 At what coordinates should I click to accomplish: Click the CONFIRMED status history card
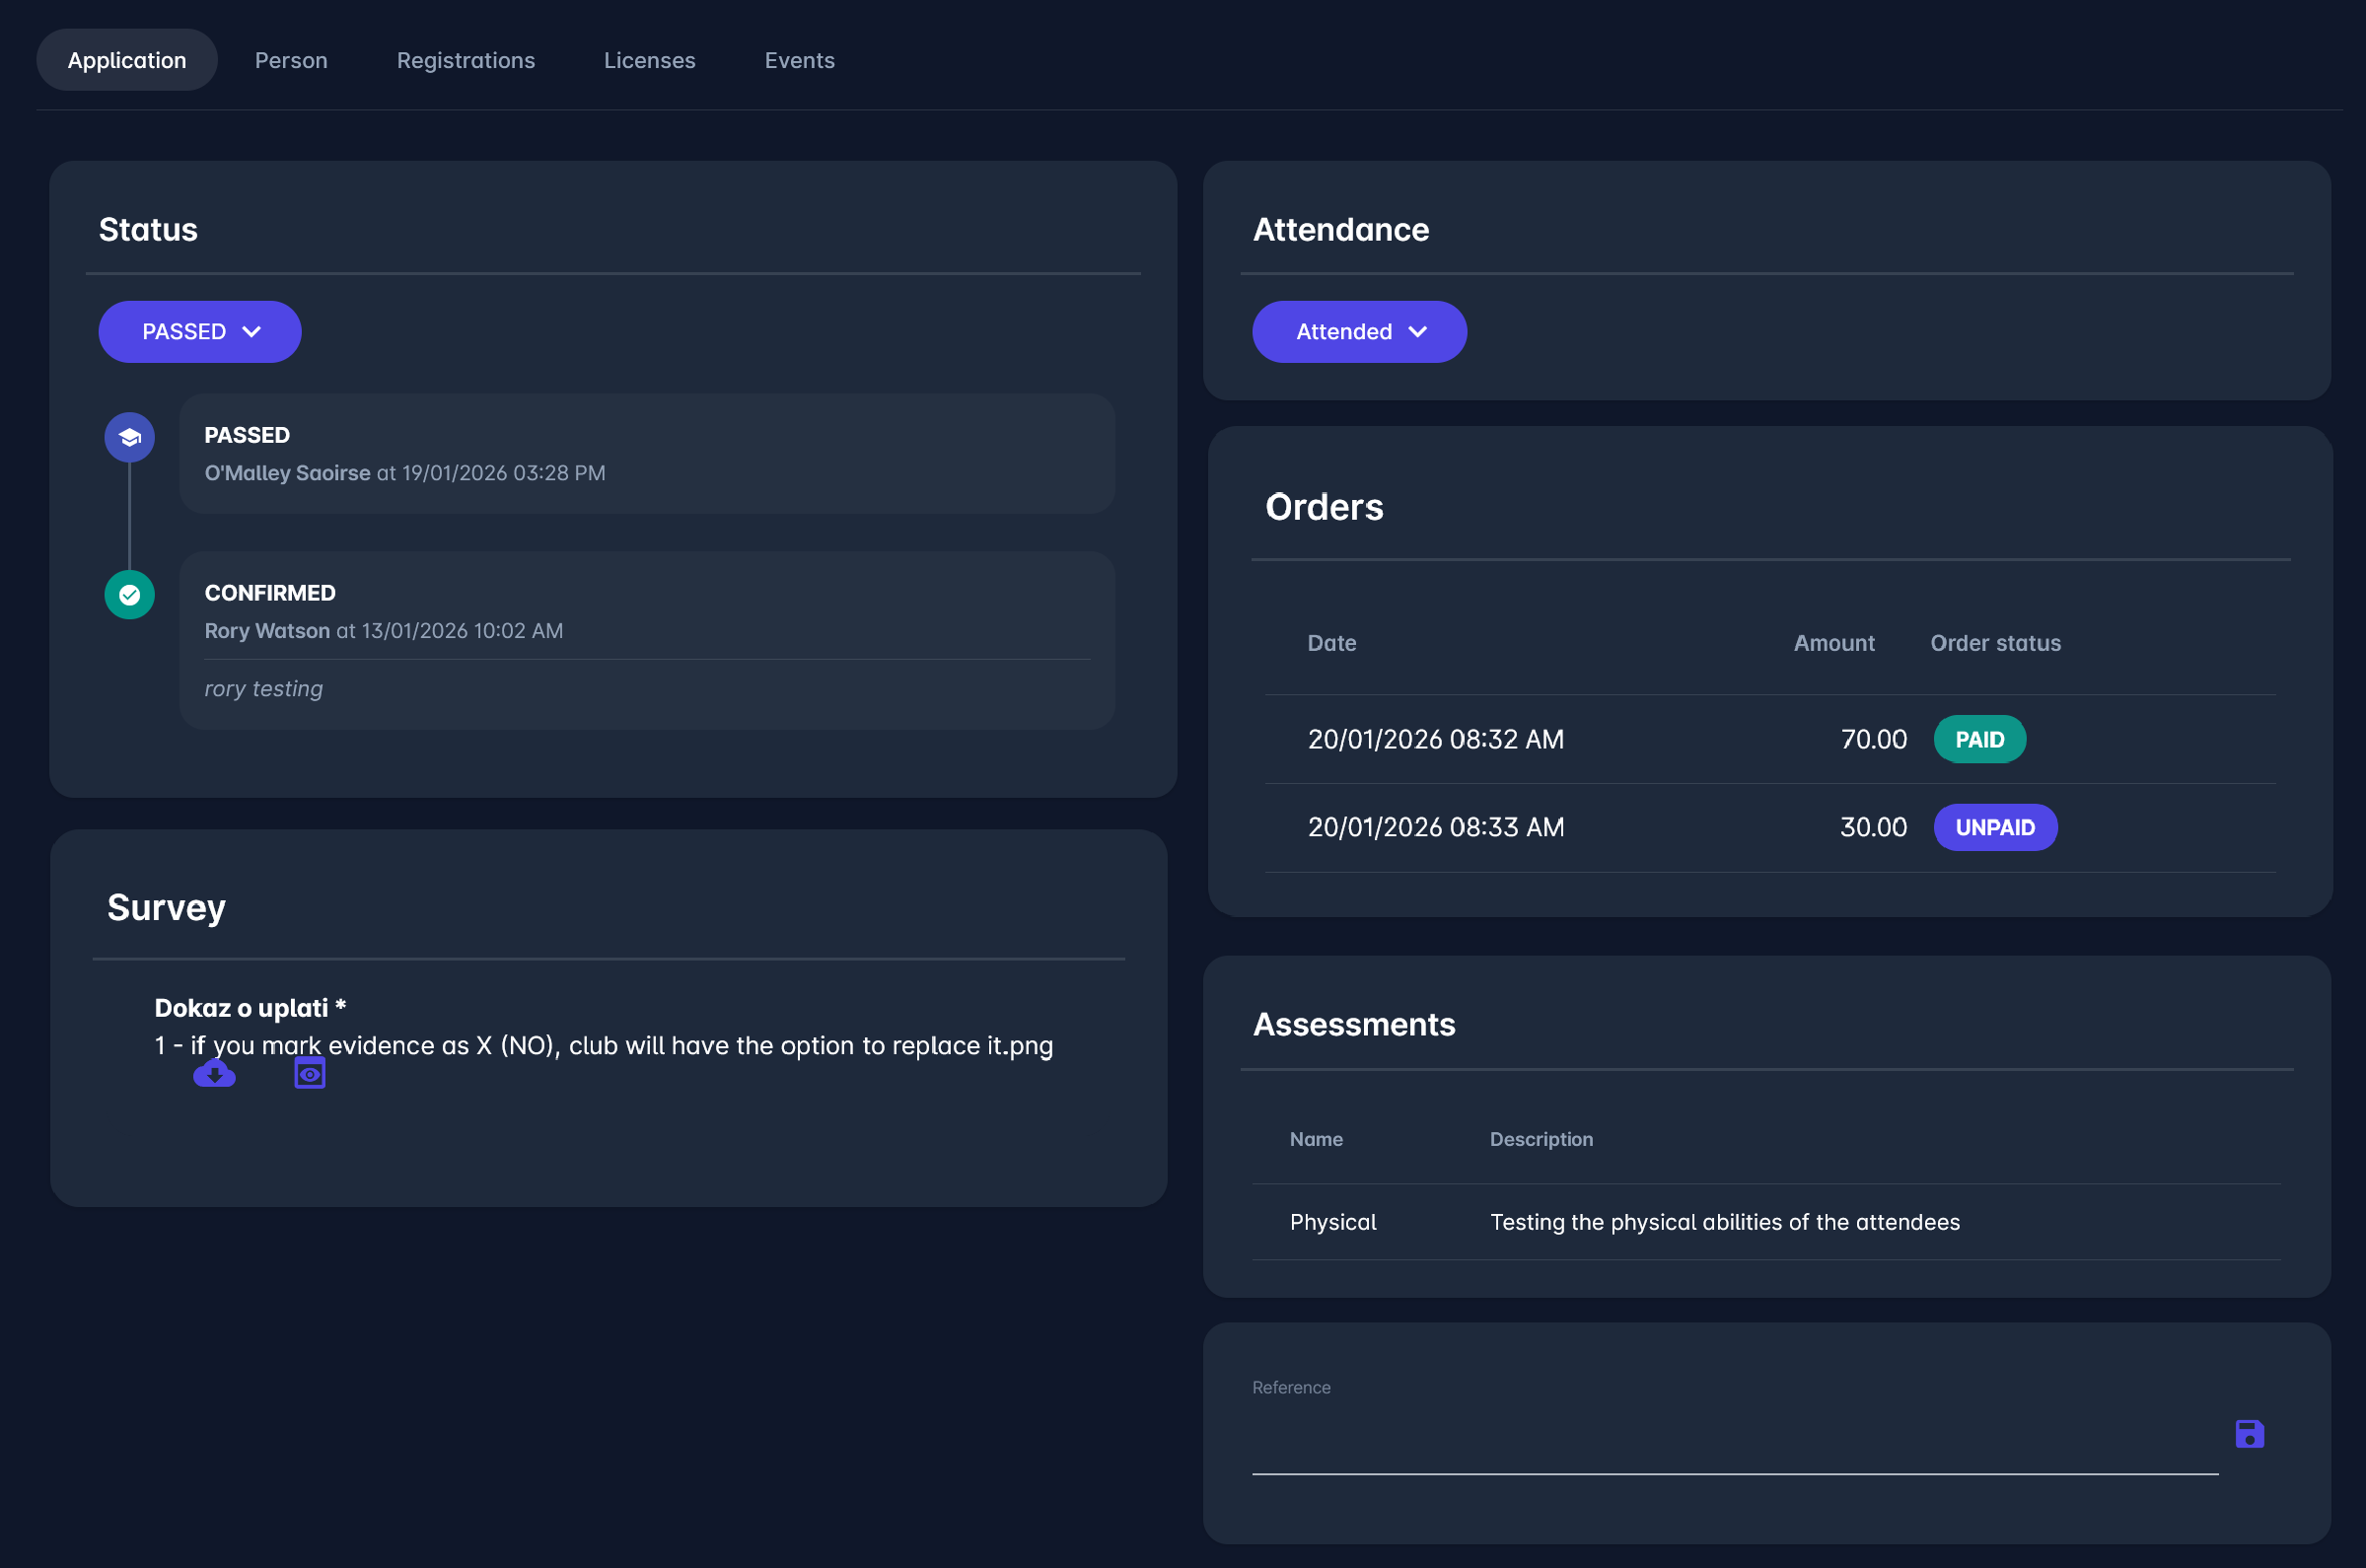click(646, 640)
